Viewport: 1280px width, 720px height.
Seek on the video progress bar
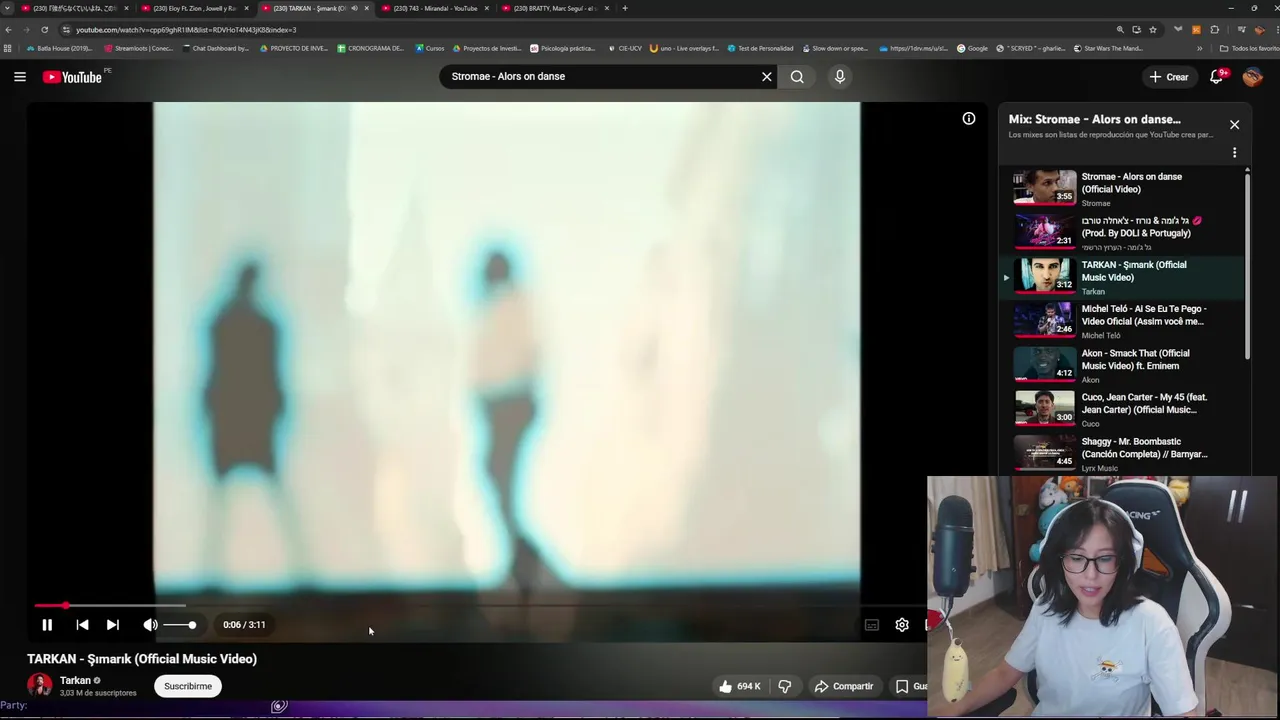[480, 606]
